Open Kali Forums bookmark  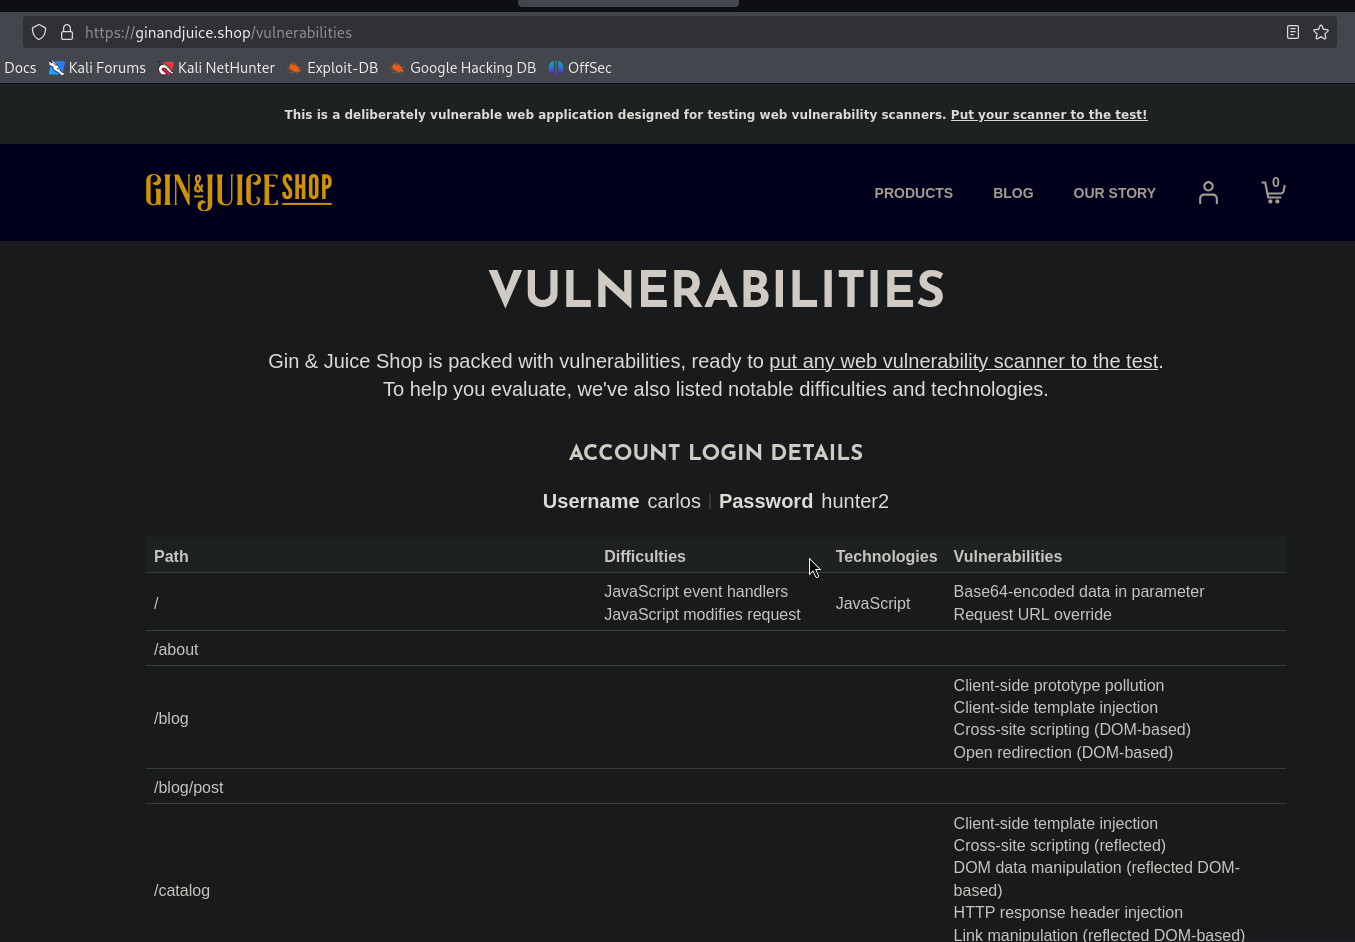[x=97, y=68]
